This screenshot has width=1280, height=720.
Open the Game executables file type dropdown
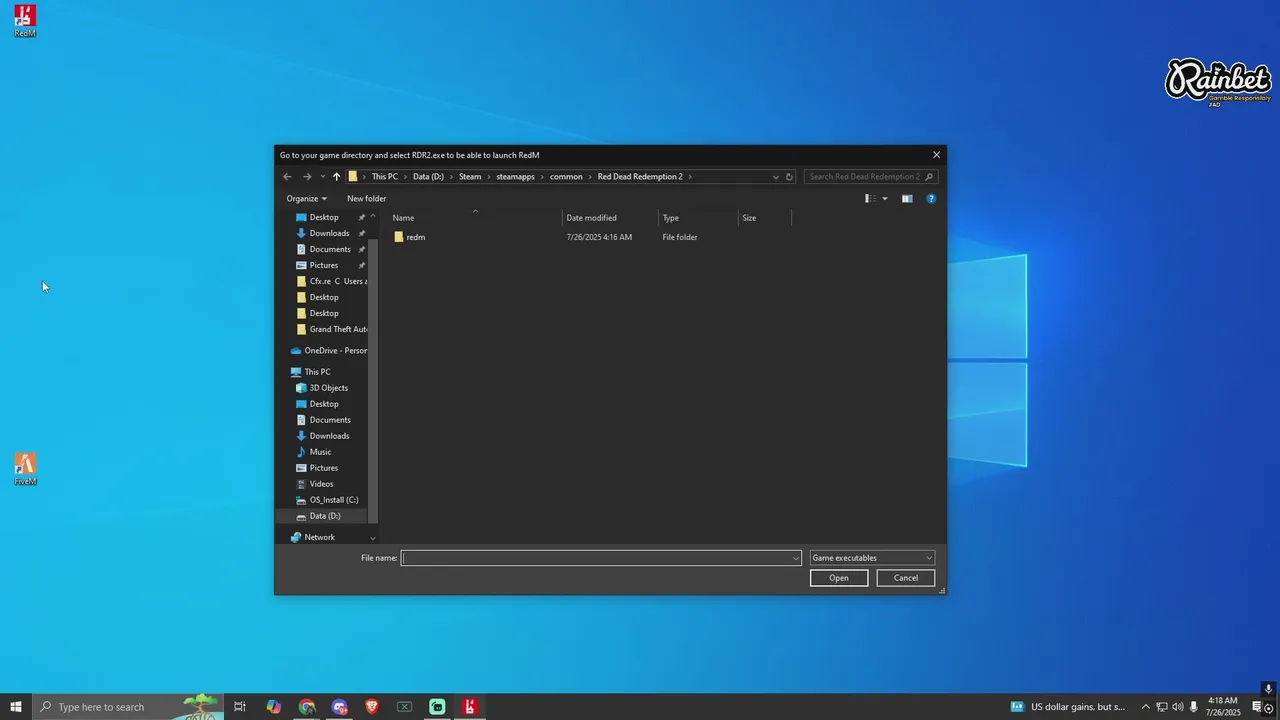(872, 558)
